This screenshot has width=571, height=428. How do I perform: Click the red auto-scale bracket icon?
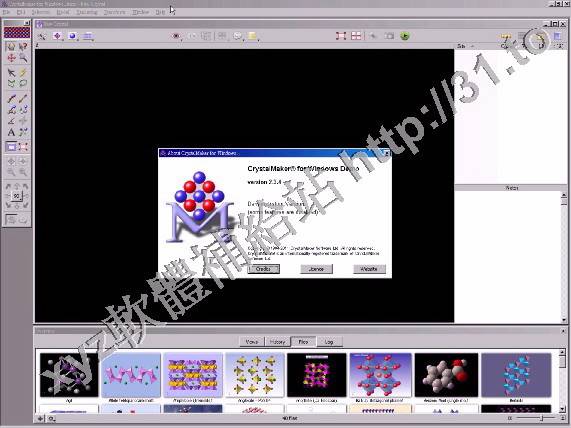coord(341,36)
